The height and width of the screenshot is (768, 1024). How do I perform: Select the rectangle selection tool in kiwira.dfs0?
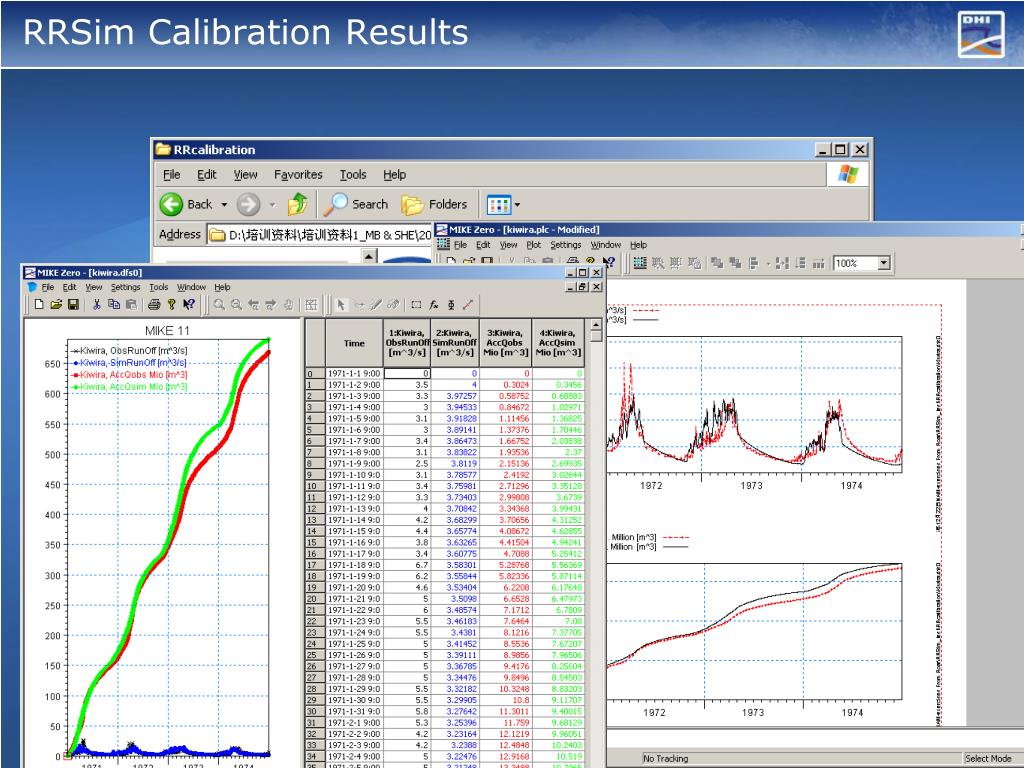point(416,304)
